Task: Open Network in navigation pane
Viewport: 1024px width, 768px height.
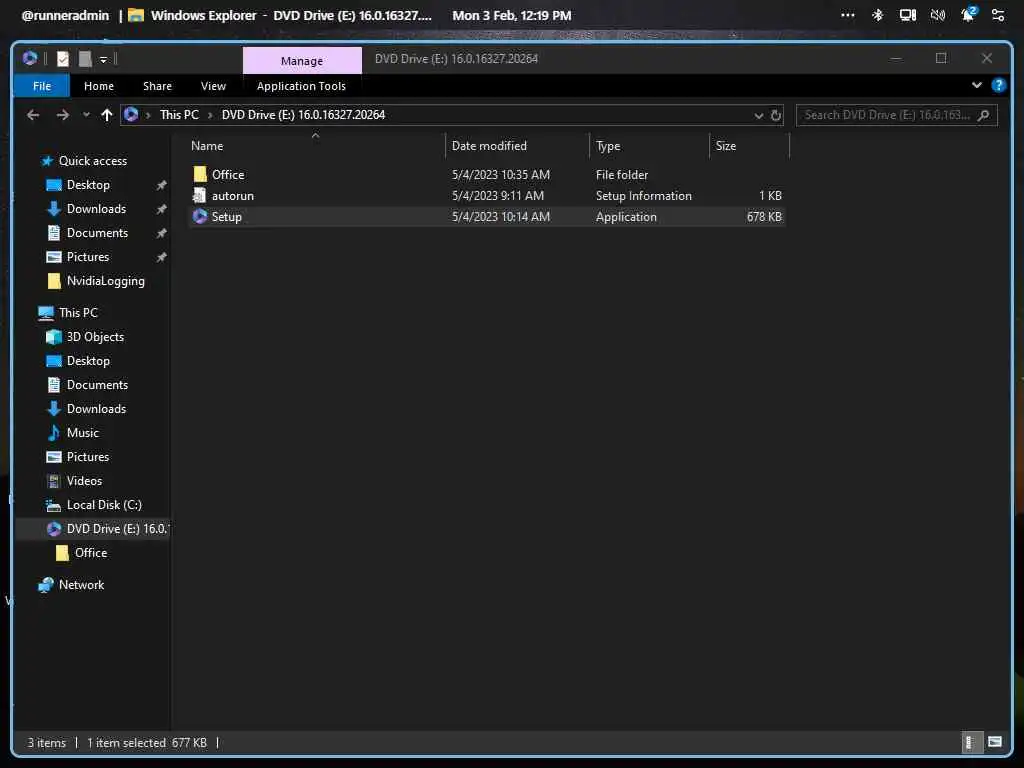Action: pyautogui.click(x=80, y=585)
